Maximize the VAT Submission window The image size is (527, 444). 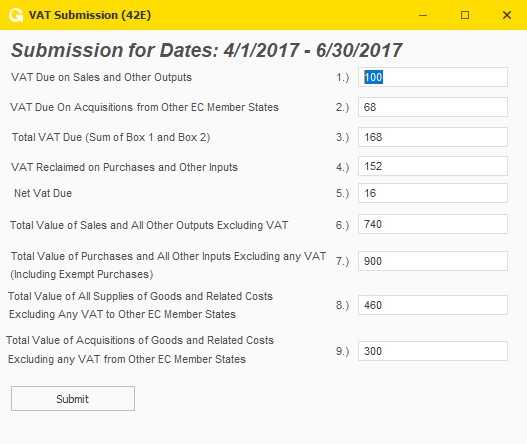pos(465,15)
